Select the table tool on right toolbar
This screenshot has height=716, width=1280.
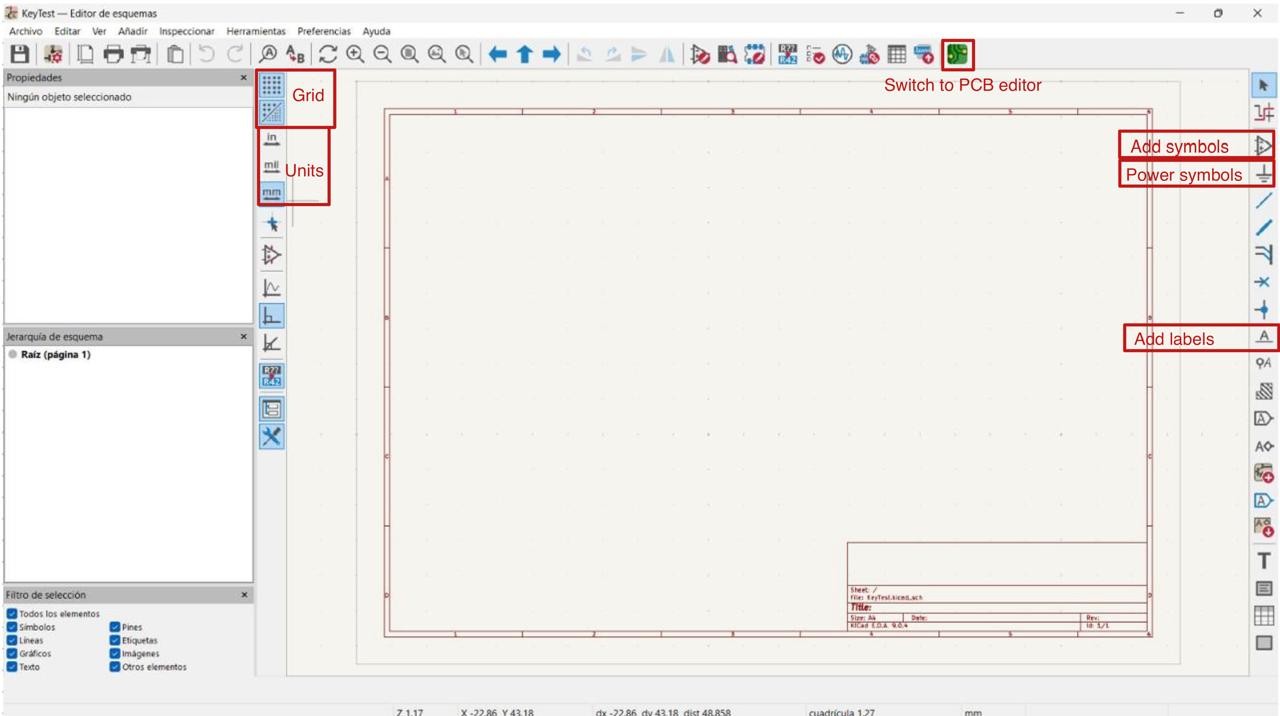(x=1264, y=616)
